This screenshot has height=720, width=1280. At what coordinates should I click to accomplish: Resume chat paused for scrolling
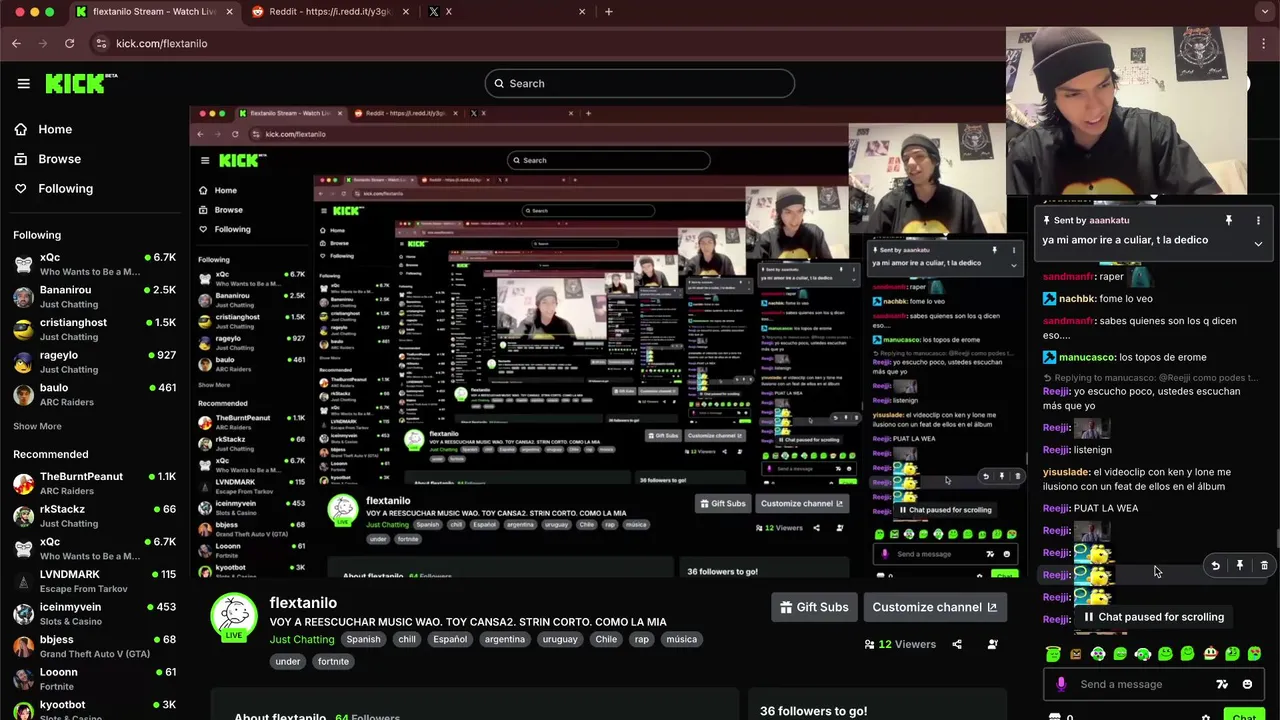[1153, 617]
